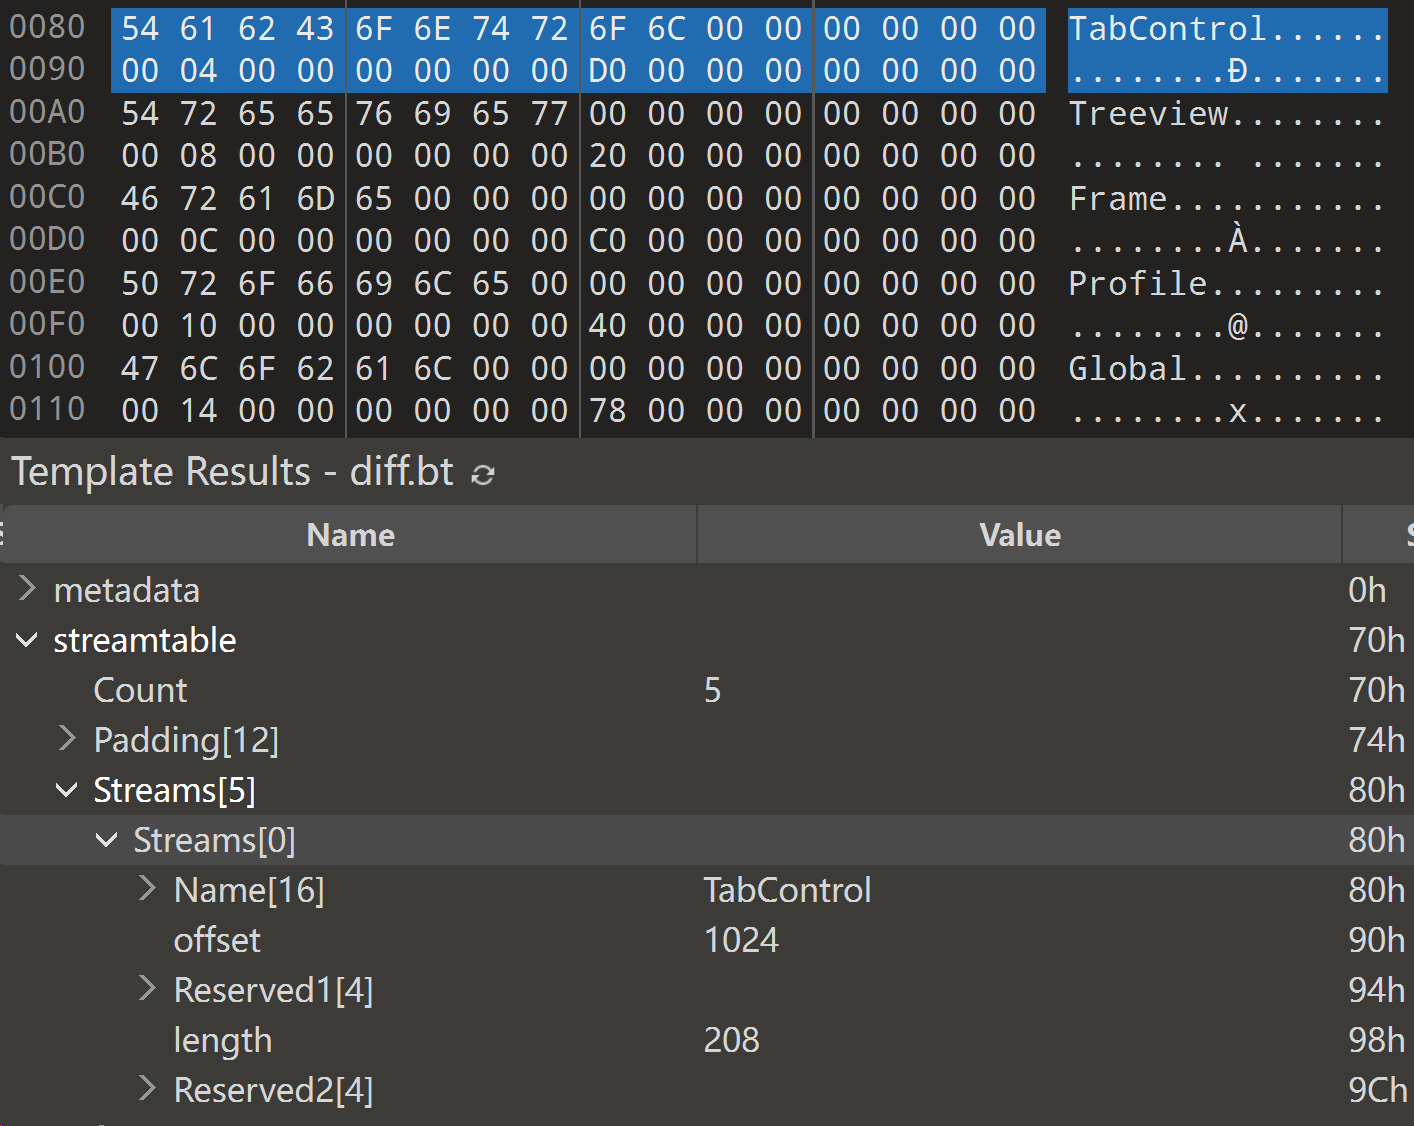Select the Count row
The width and height of the screenshot is (1414, 1126).
click(x=140, y=690)
